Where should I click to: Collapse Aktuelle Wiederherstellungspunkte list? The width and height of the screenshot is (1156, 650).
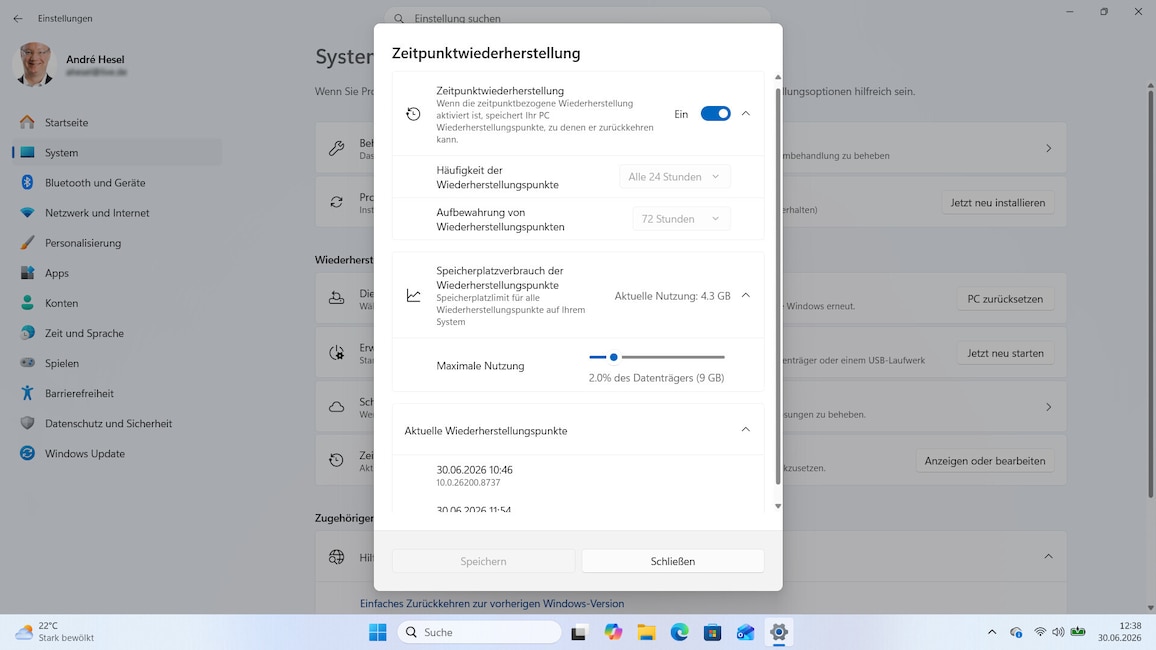(745, 430)
